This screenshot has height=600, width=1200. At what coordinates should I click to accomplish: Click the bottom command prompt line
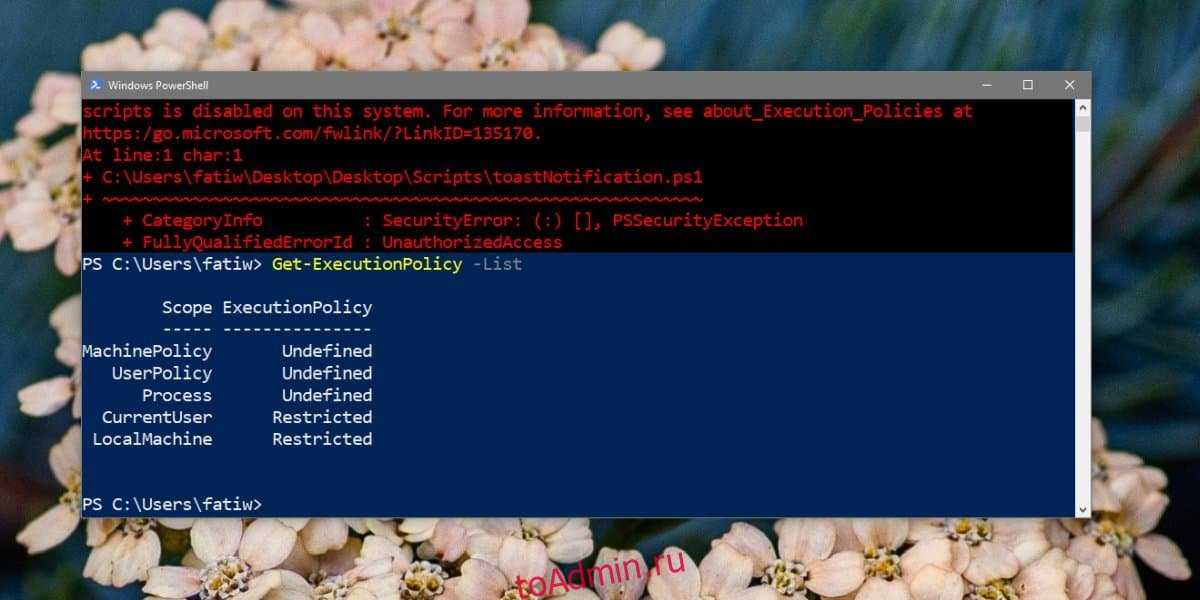[x=172, y=505]
